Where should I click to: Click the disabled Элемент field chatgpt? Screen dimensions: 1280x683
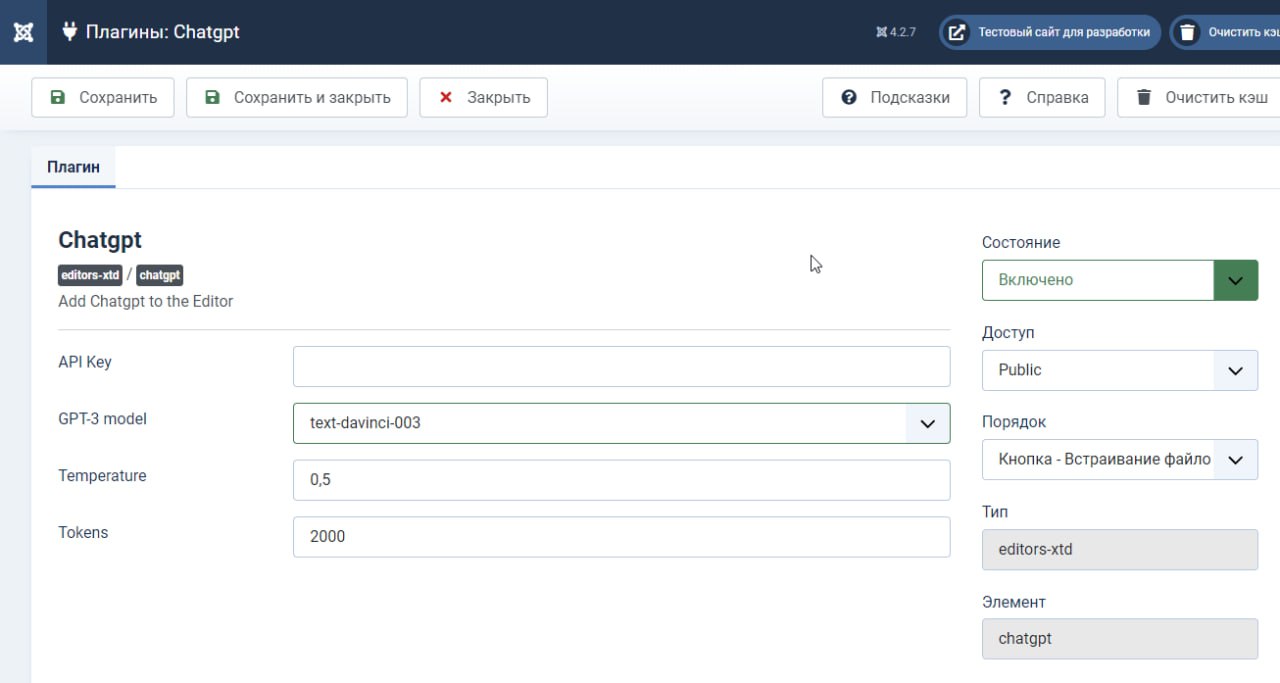1120,638
